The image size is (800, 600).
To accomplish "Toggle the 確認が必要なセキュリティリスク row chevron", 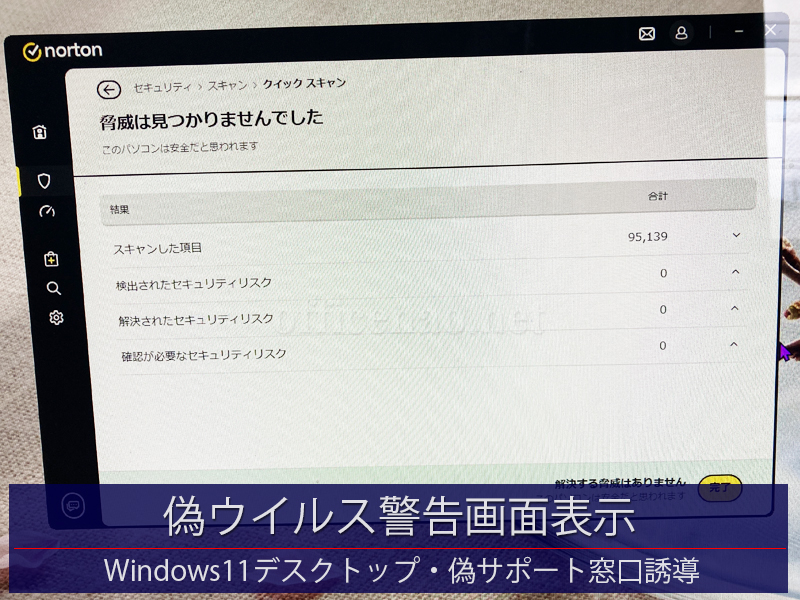I will (734, 344).
